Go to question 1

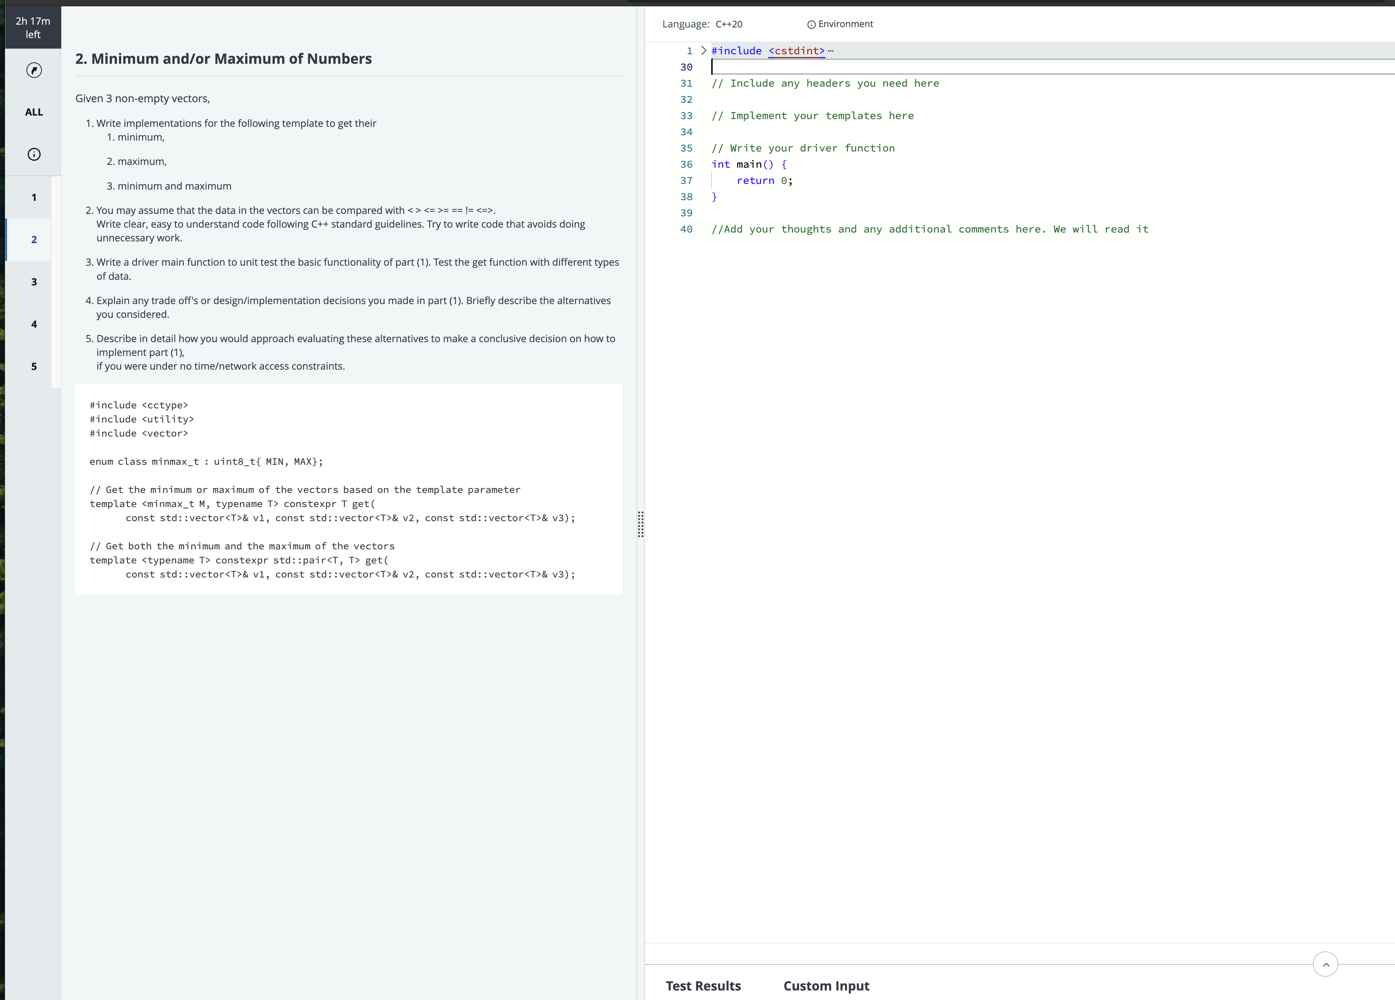pyautogui.click(x=34, y=197)
